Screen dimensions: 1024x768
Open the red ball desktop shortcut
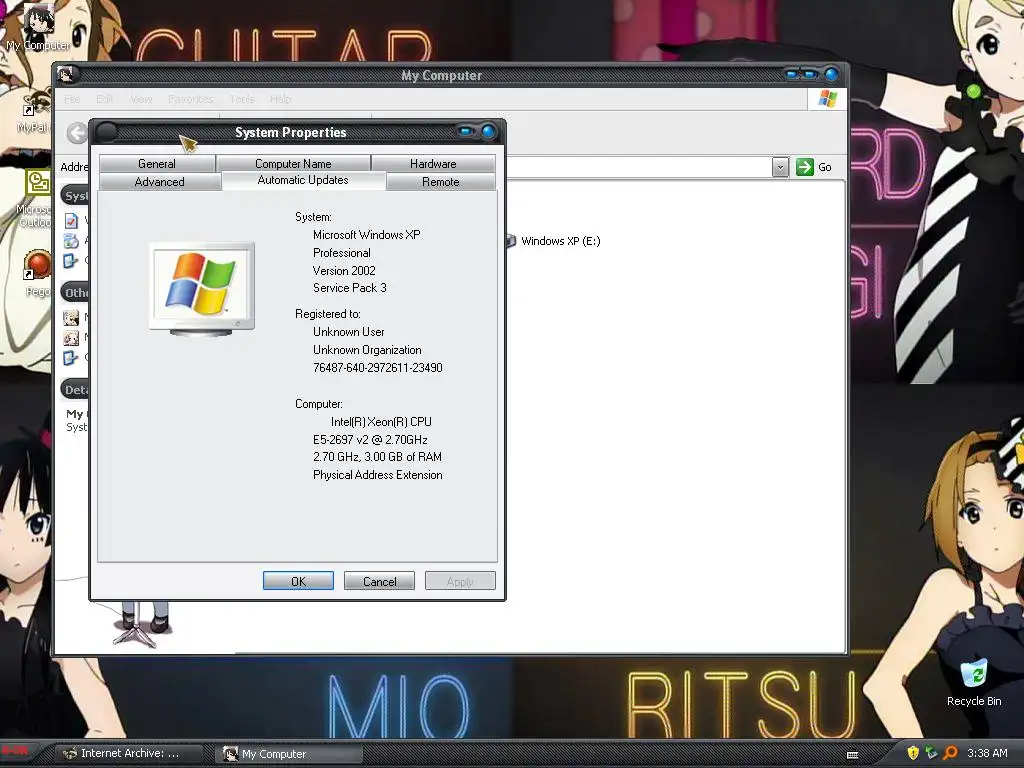(x=37, y=273)
